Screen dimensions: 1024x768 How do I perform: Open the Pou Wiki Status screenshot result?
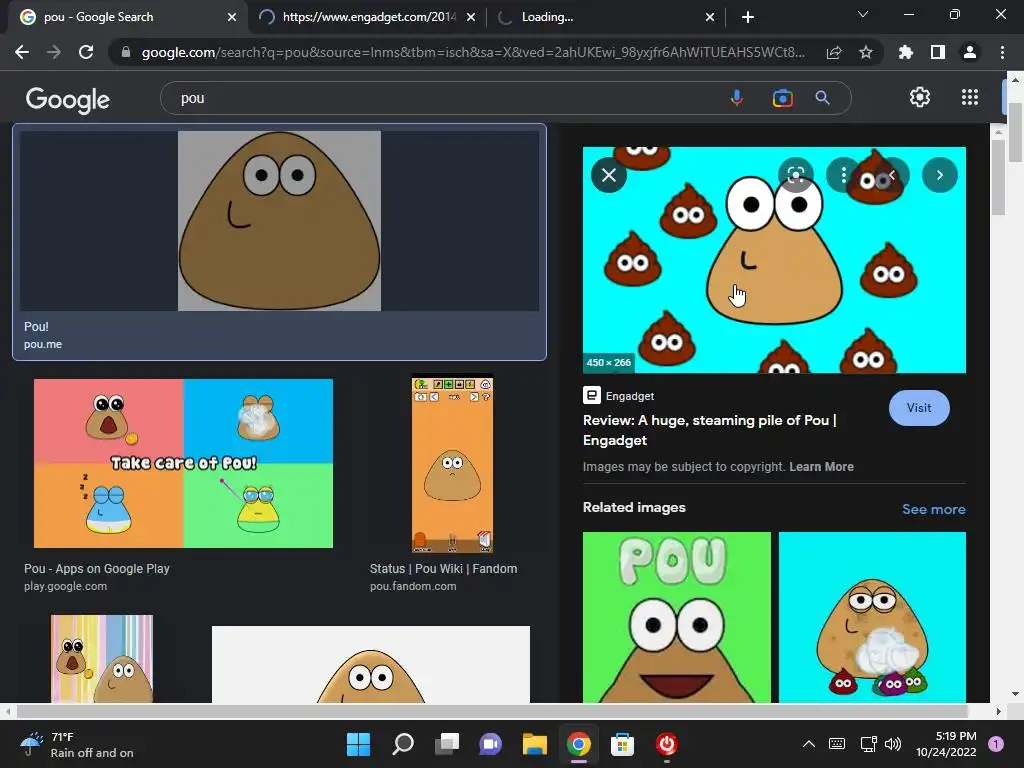click(452, 463)
